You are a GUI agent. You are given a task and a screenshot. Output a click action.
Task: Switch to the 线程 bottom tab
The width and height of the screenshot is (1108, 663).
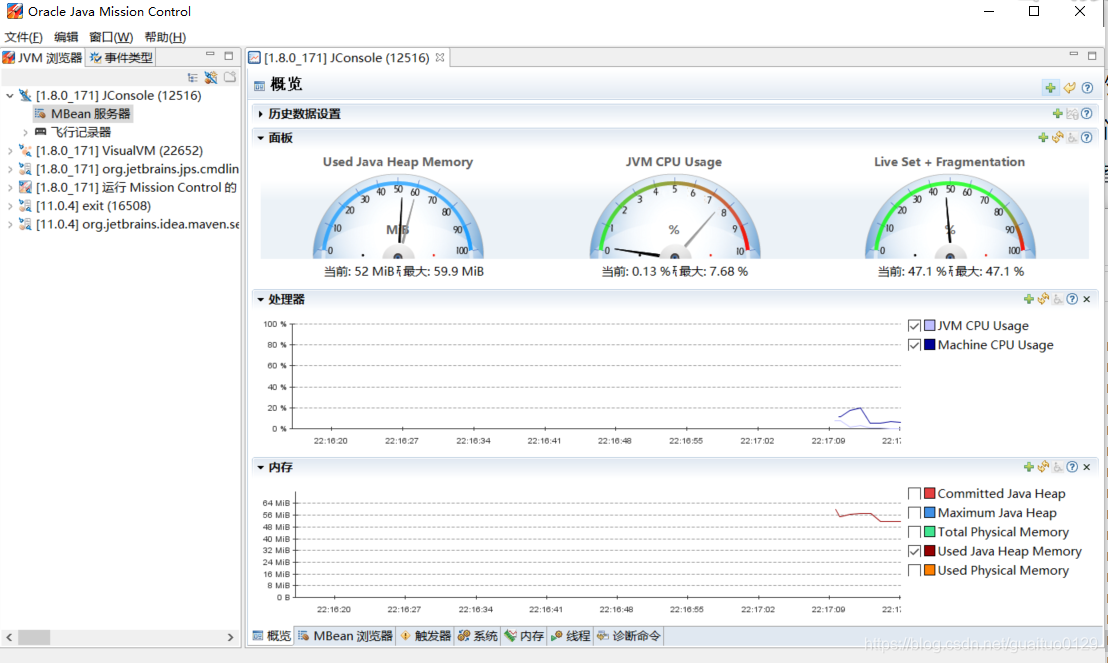(x=571, y=636)
